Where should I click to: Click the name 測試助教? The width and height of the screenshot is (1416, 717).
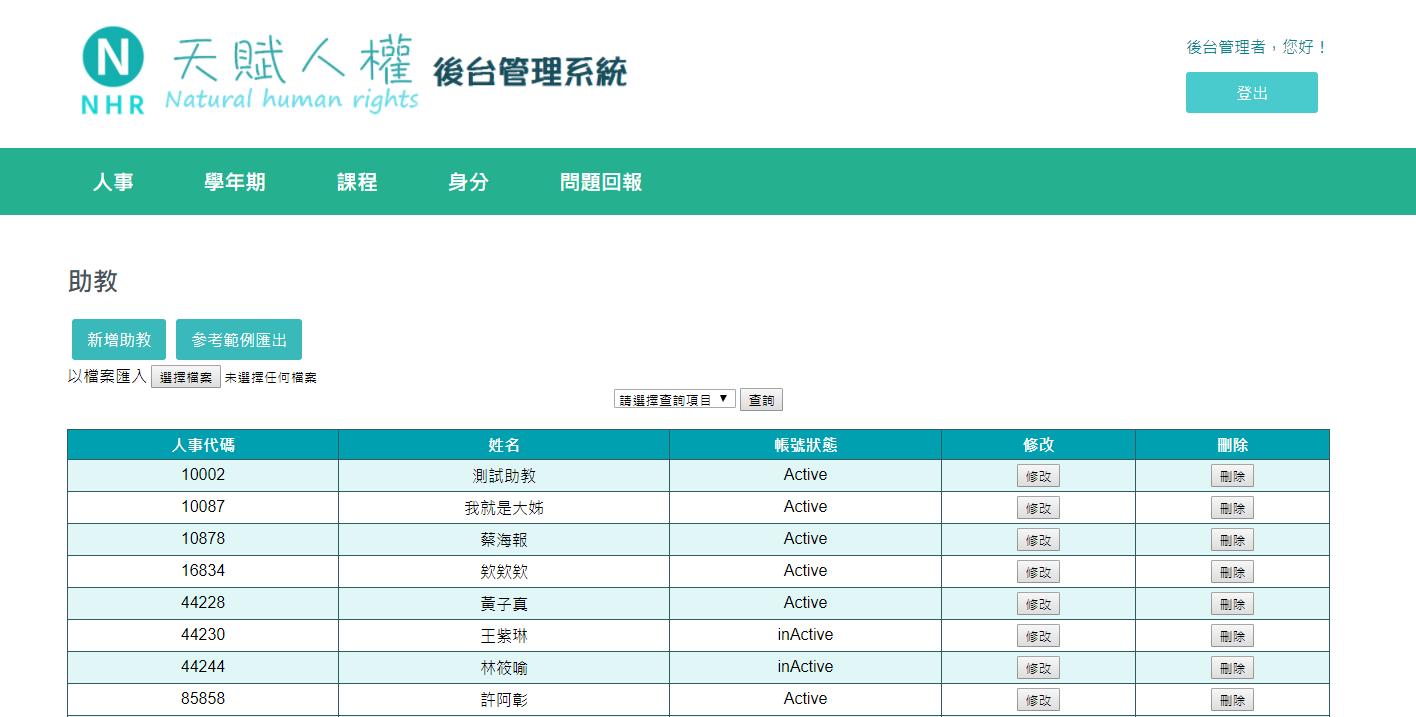tap(504, 476)
